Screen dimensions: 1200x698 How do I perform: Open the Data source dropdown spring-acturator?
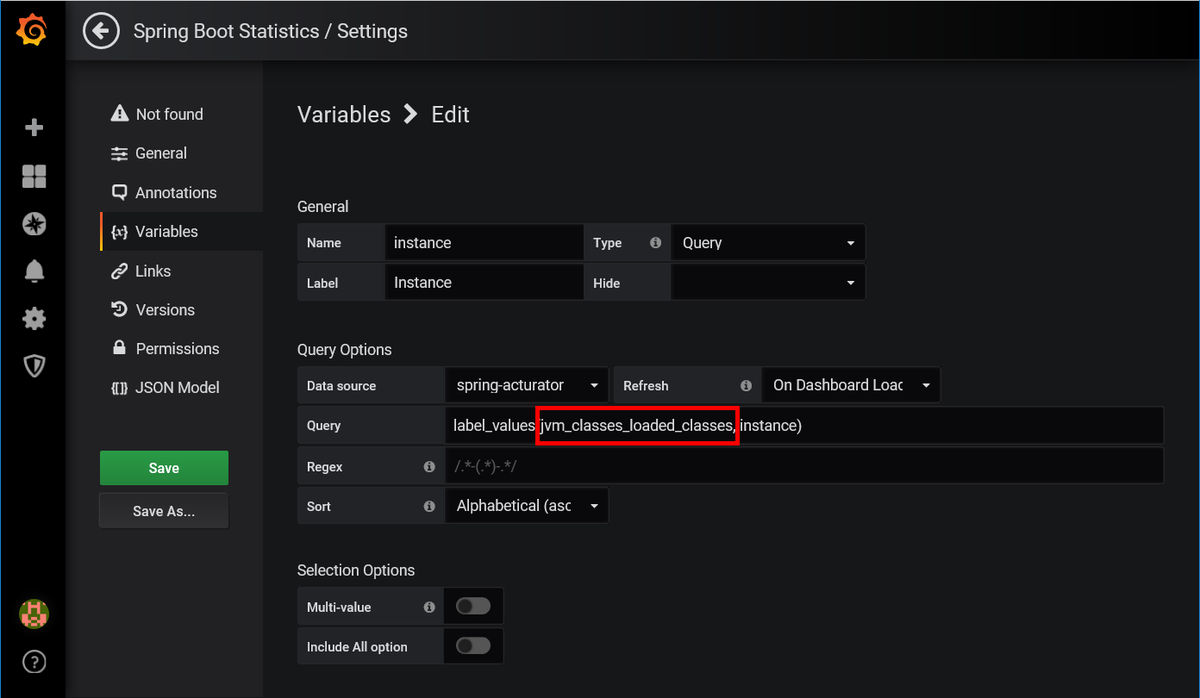(x=527, y=385)
